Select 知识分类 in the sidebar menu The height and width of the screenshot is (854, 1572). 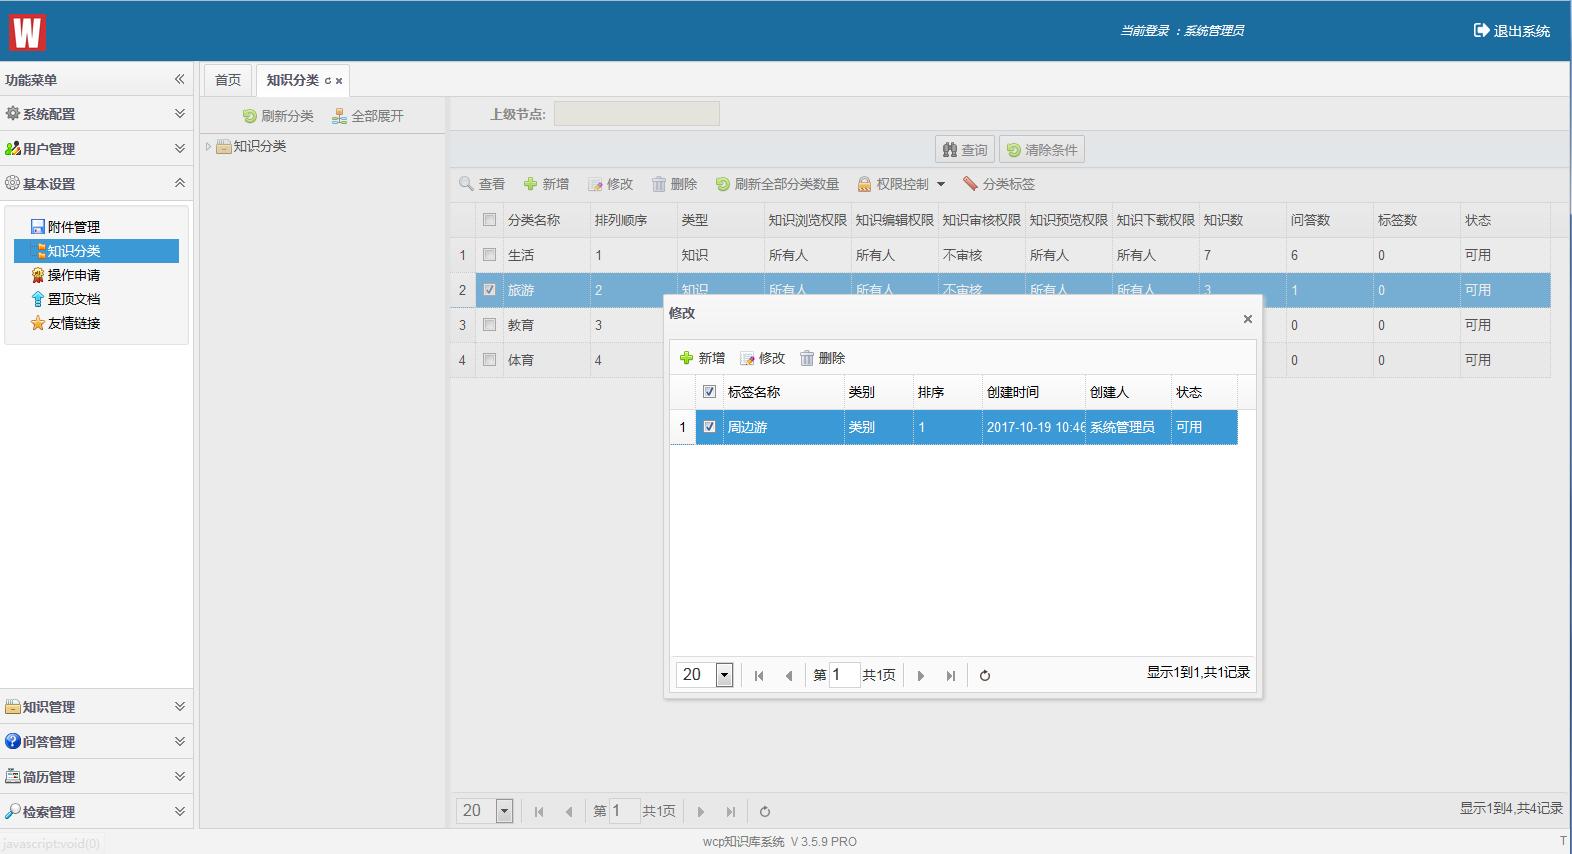pos(96,251)
